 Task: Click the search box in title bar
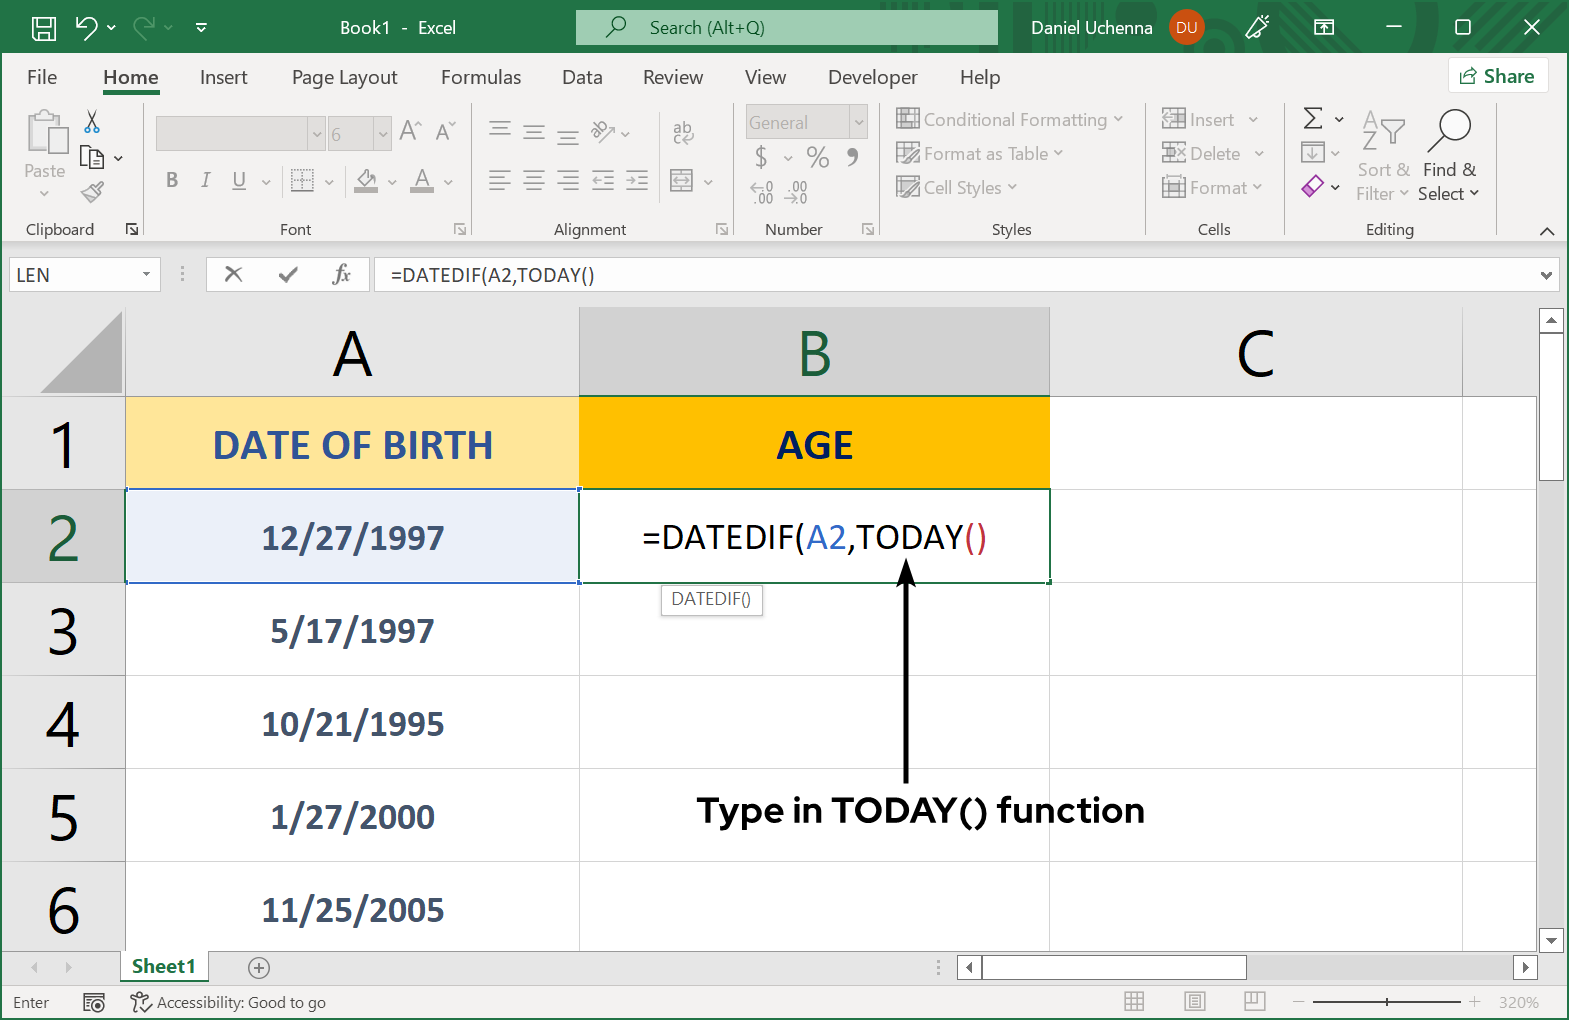point(787,28)
